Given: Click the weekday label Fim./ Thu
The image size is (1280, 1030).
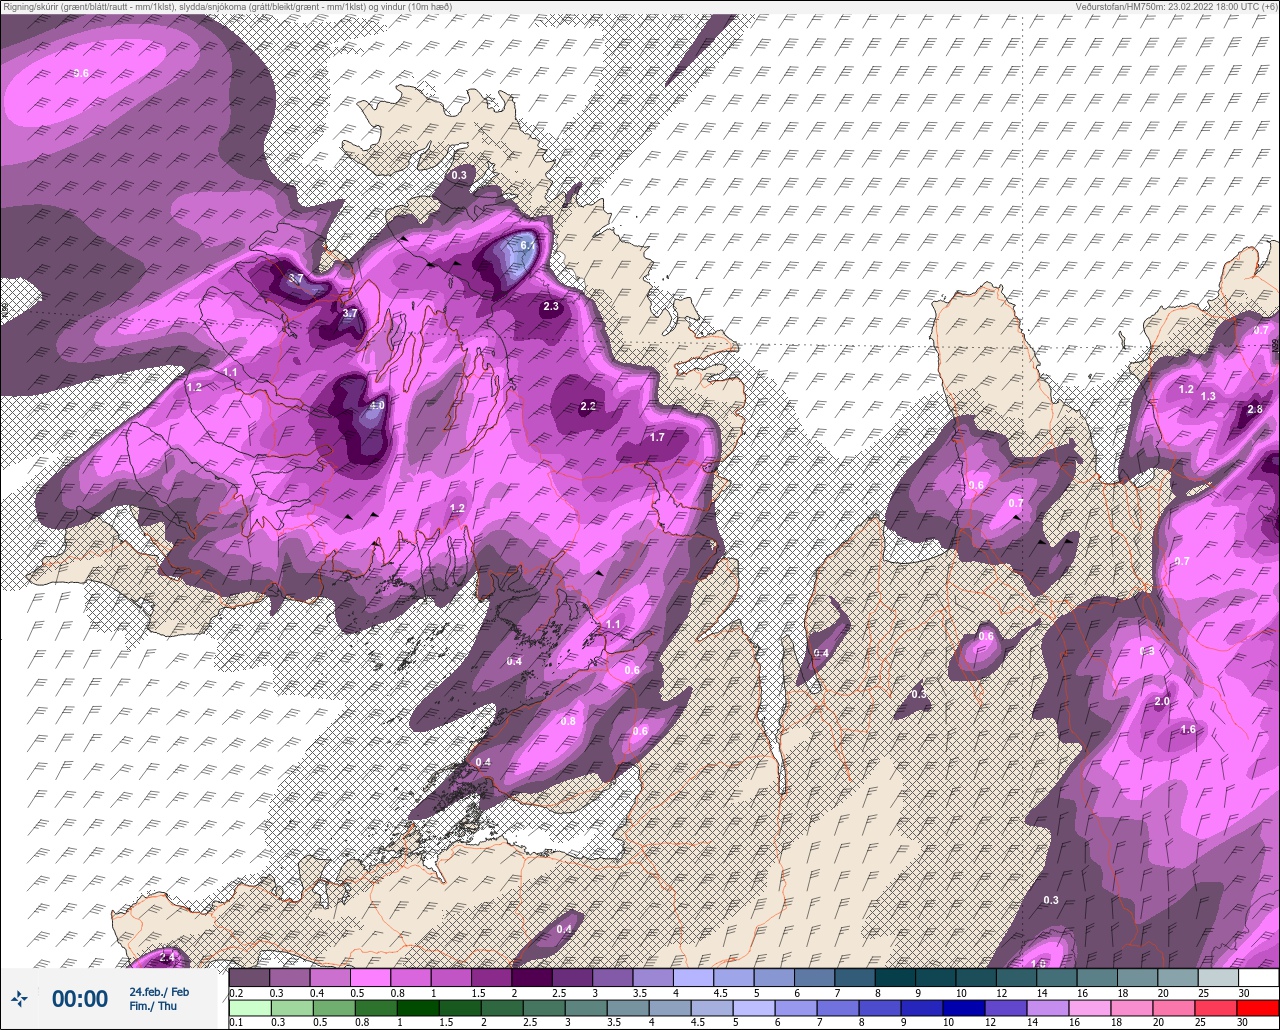Looking at the screenshot, I should point(153,1006).
